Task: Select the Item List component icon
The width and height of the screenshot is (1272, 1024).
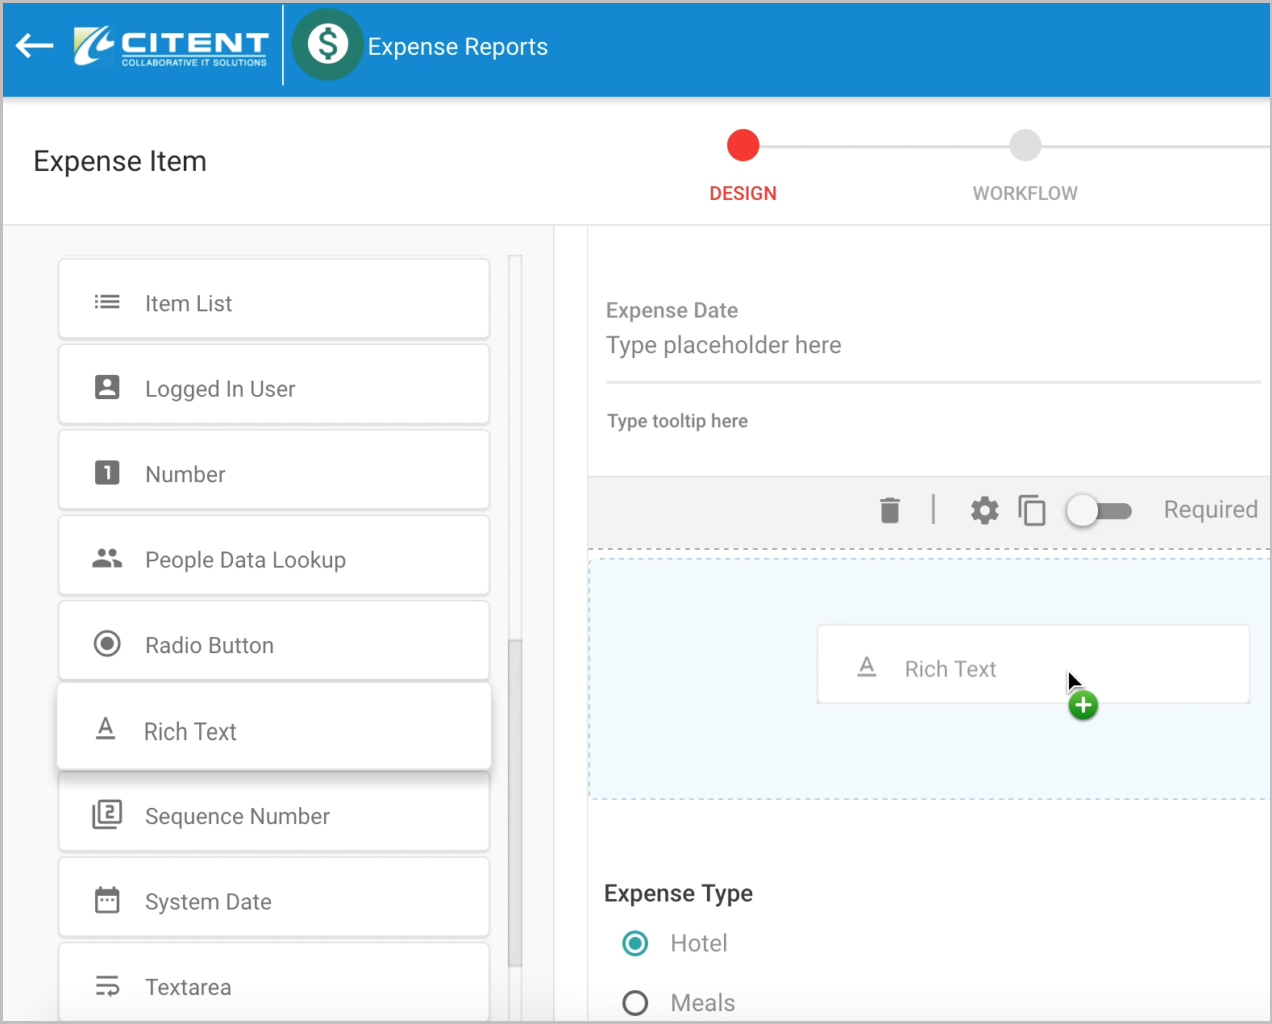Action: pyautogui.click(x=107, y=301)
